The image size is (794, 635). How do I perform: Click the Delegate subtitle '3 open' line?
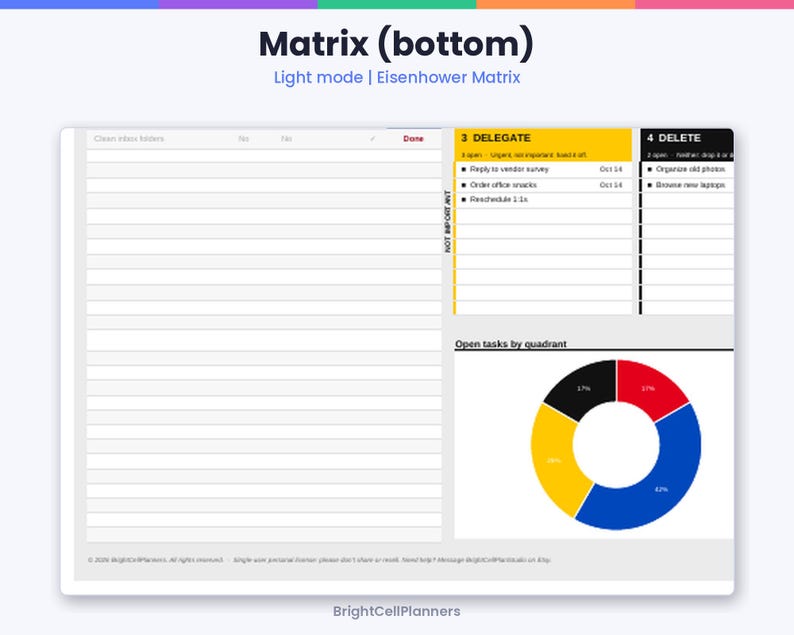[x=524, y=155]
